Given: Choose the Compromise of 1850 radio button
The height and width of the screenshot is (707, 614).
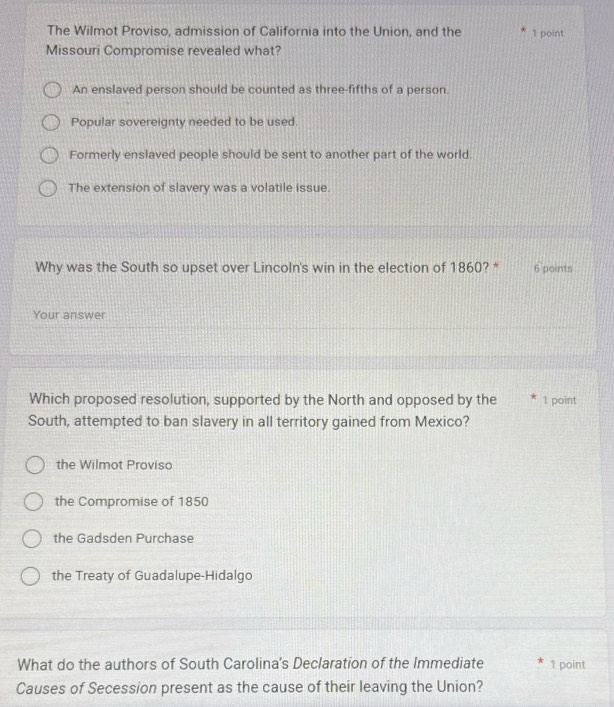Looking at the screenshot, I should tap(34, 502).
